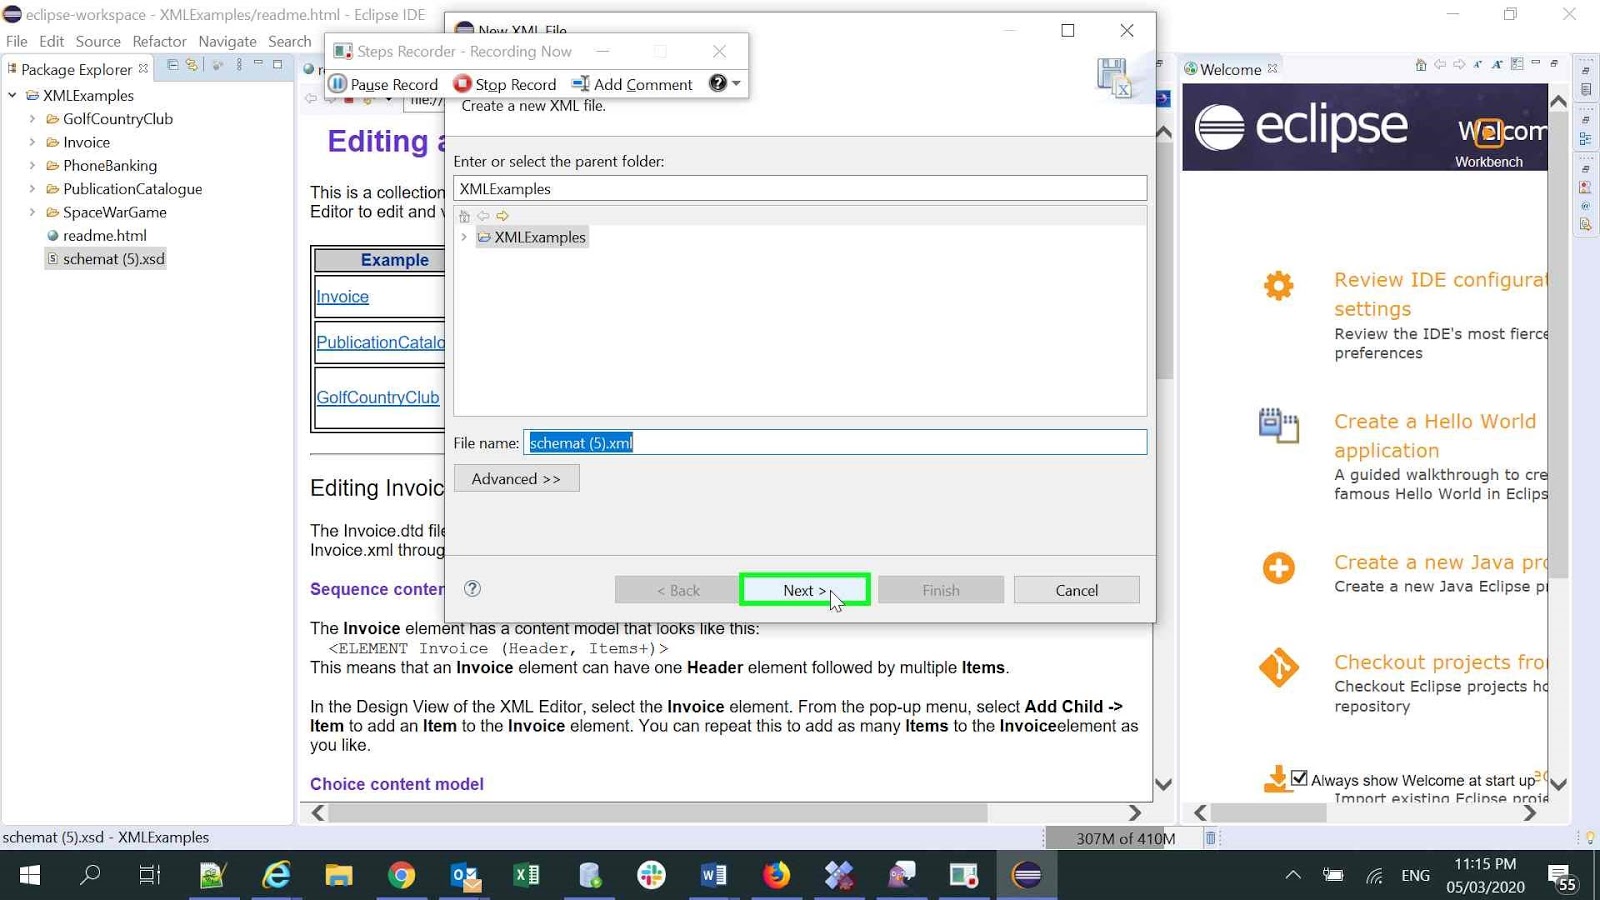This screenshot has height=900, width=1600.
Task: Expand the Invoice project folder
Action: pos(31,142)
